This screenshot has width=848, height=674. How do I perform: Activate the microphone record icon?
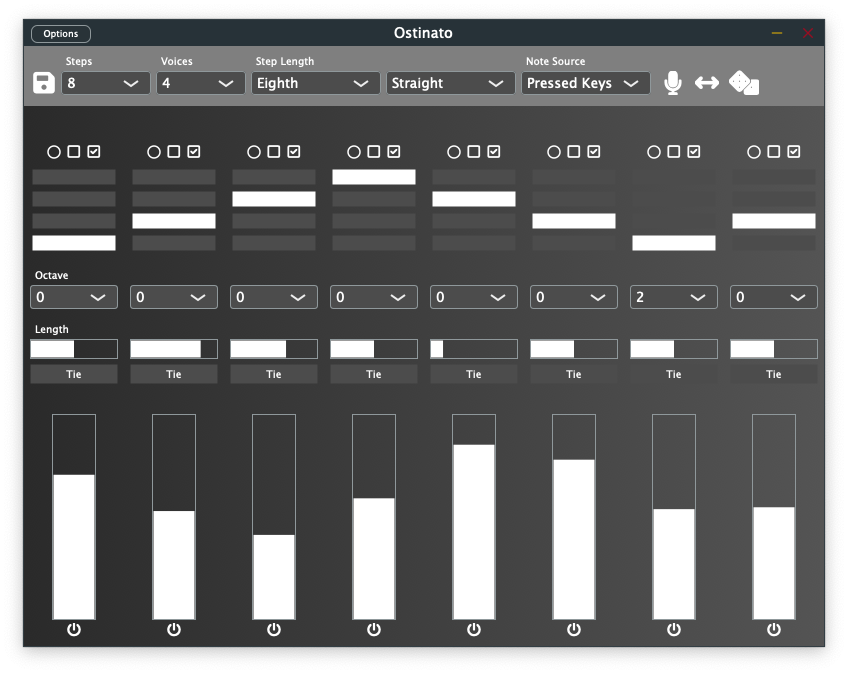[673, 83]
